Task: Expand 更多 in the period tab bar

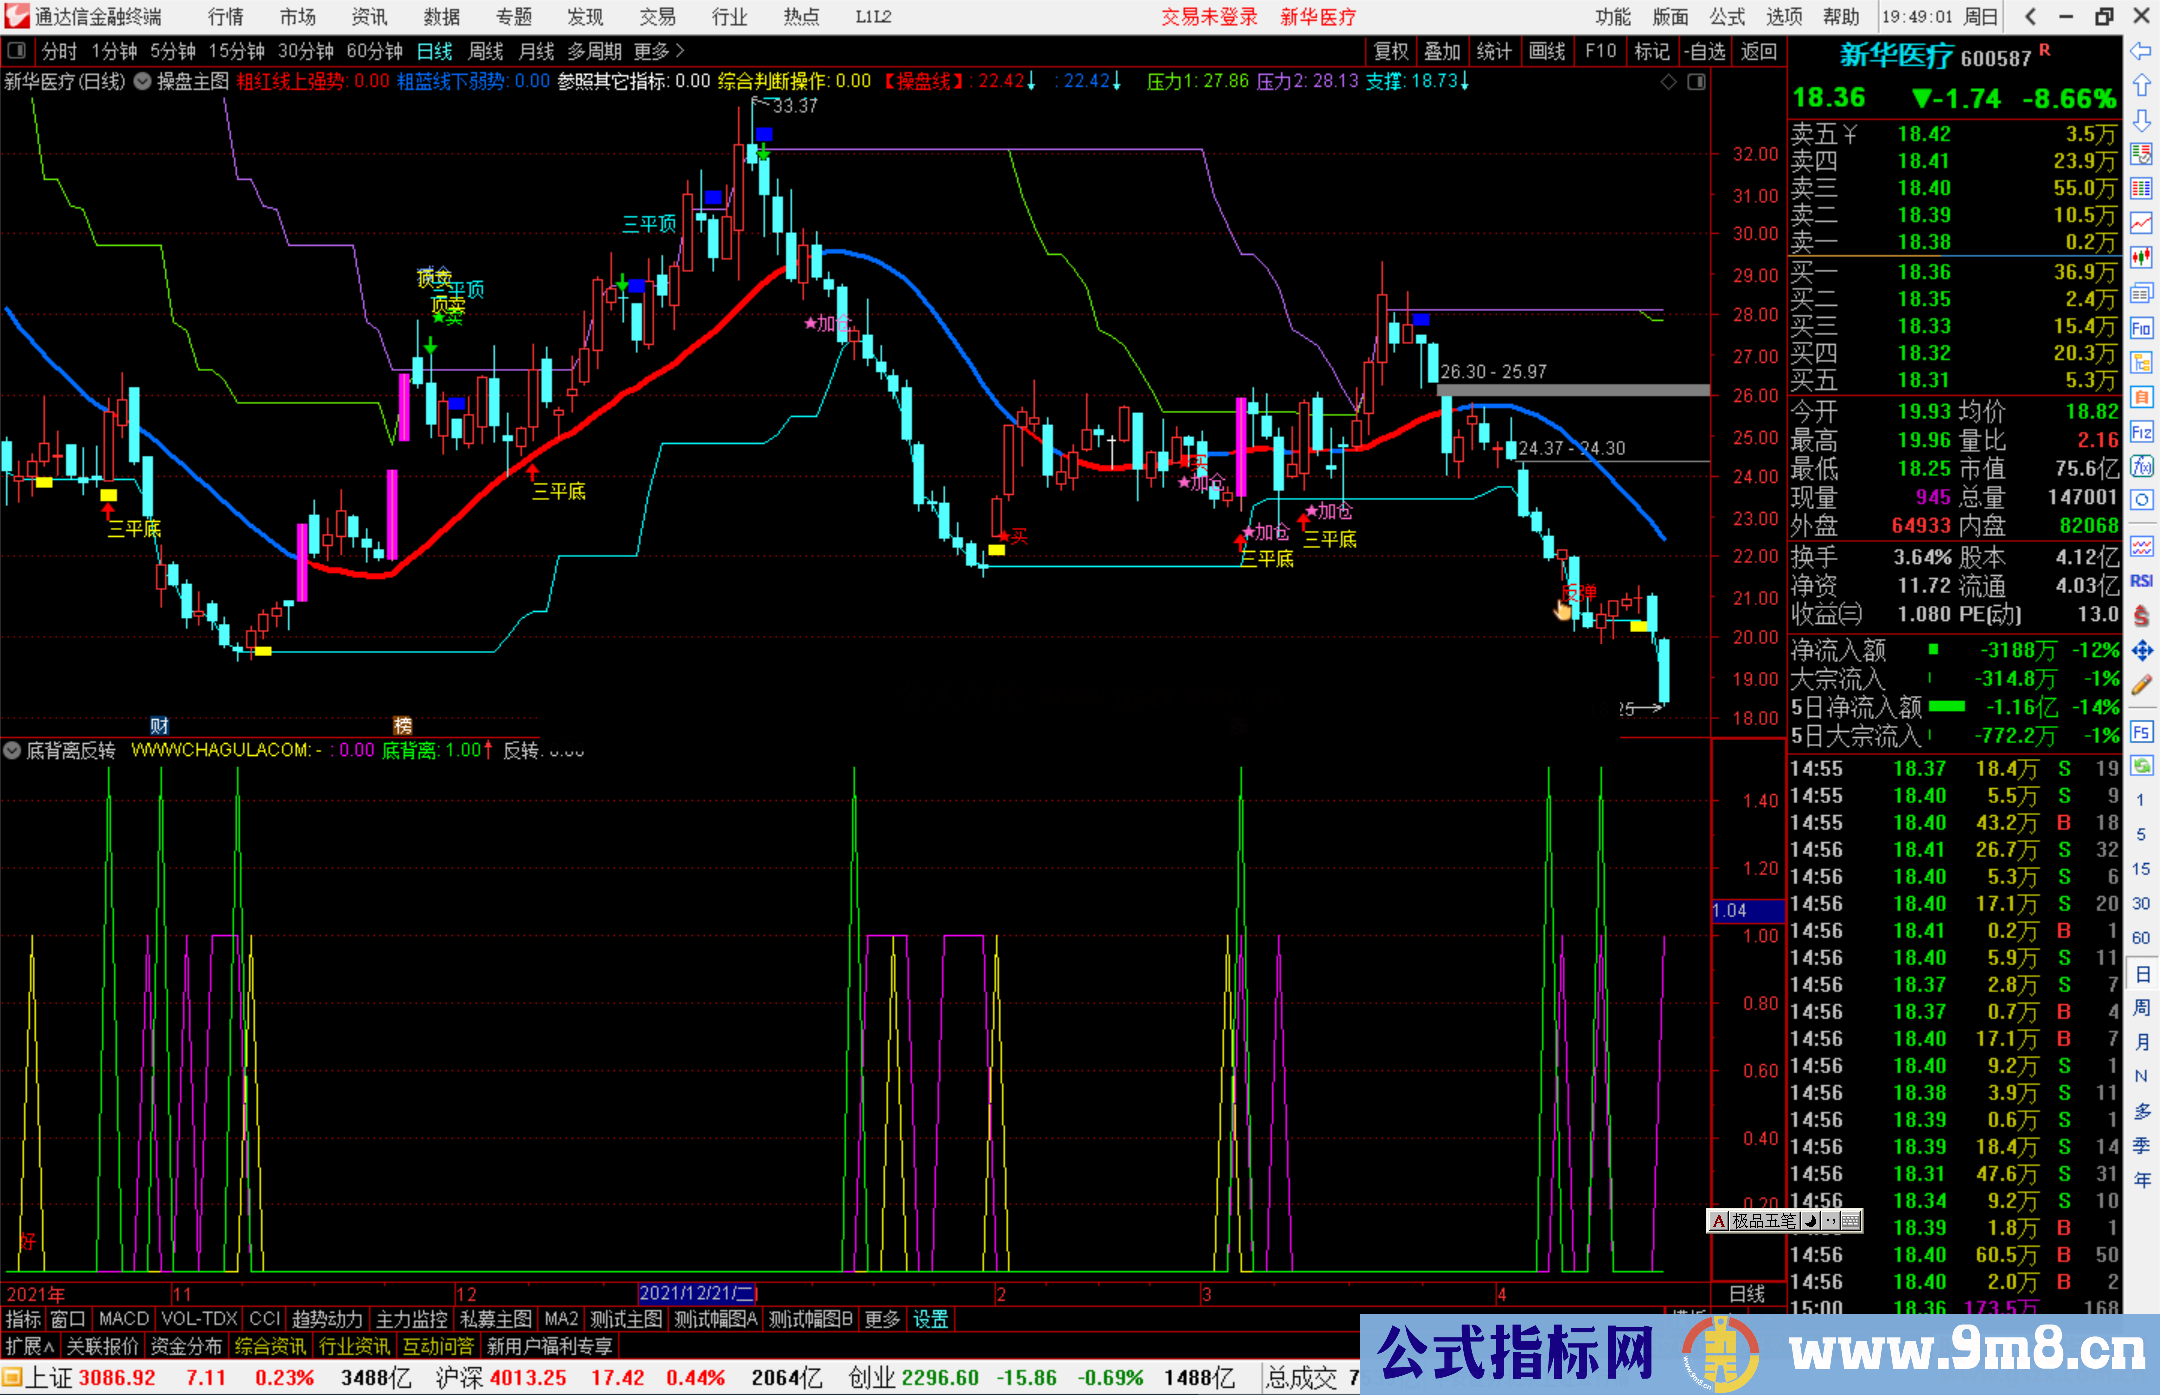Action: click(x=659, y=51)
